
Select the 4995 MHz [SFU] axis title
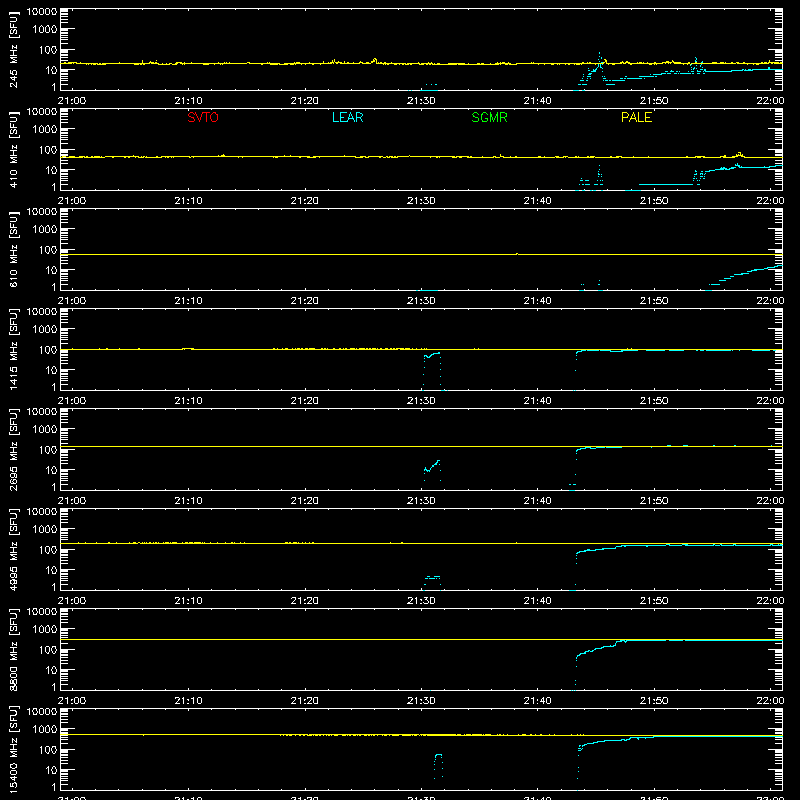pyautogui.click(x=14, y=549)
